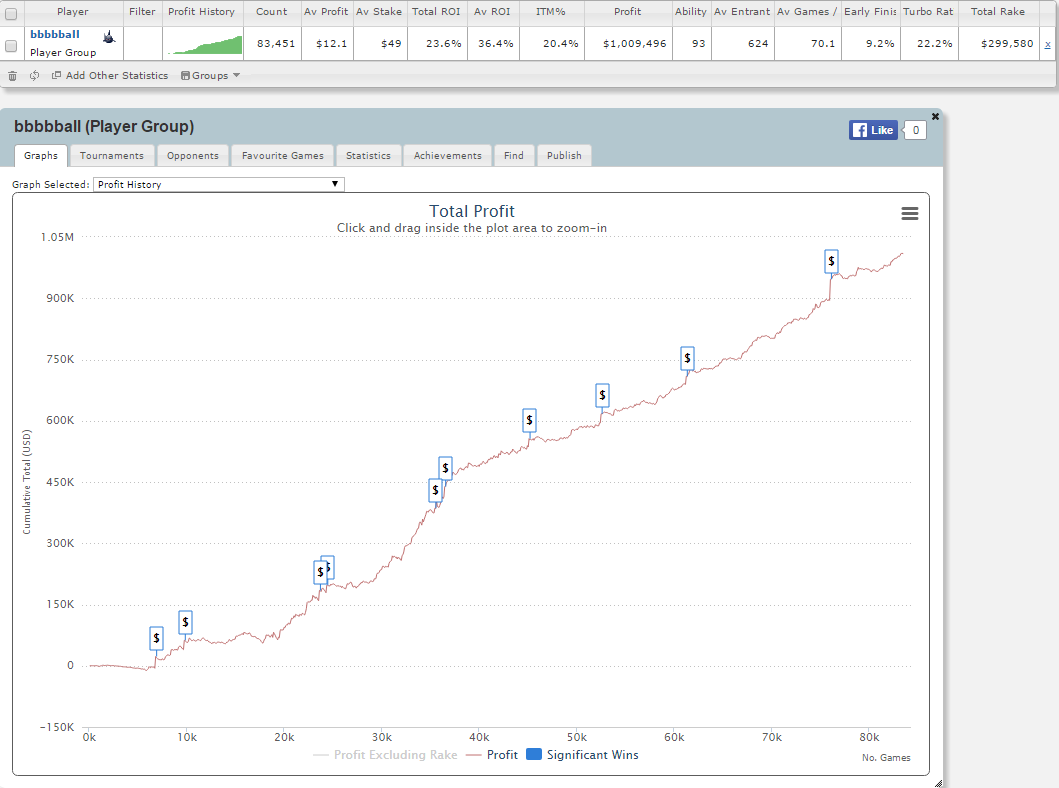Viewport: 1059px width, 788px height.
Task: Open the Find tab
Action: point(513,155)
